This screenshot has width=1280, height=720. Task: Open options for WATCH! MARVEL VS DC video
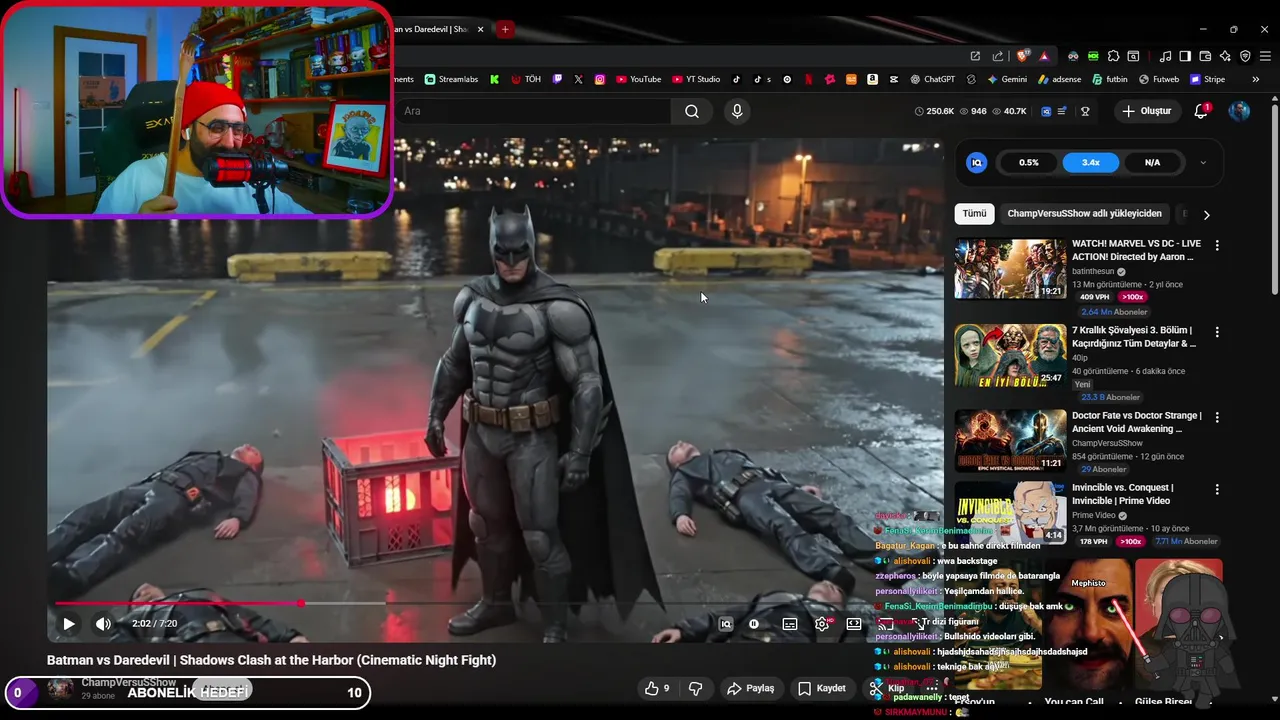[1217, 245]
